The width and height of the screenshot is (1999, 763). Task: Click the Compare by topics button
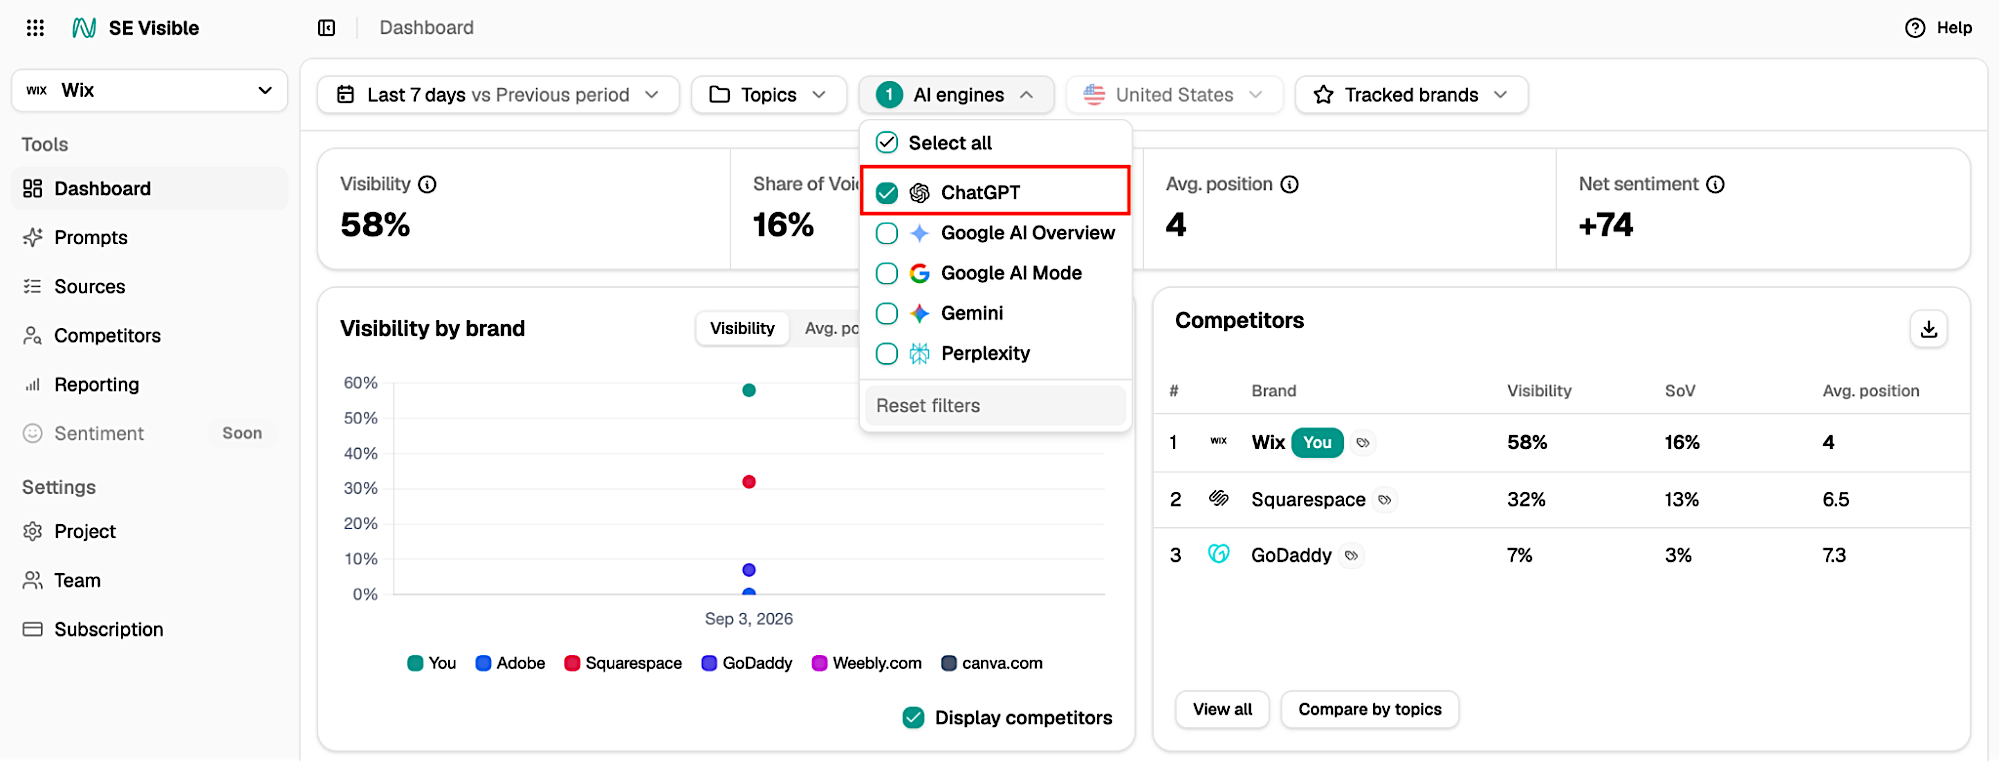(x=1370, y=709)
